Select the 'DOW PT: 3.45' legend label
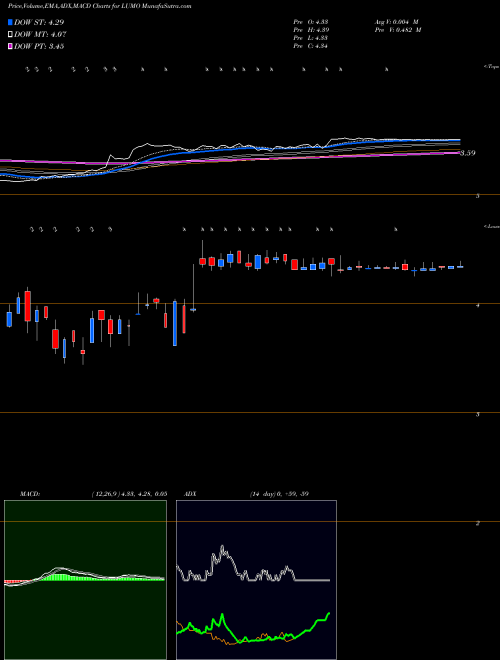The image size is (500, 660). click(39, 47)
